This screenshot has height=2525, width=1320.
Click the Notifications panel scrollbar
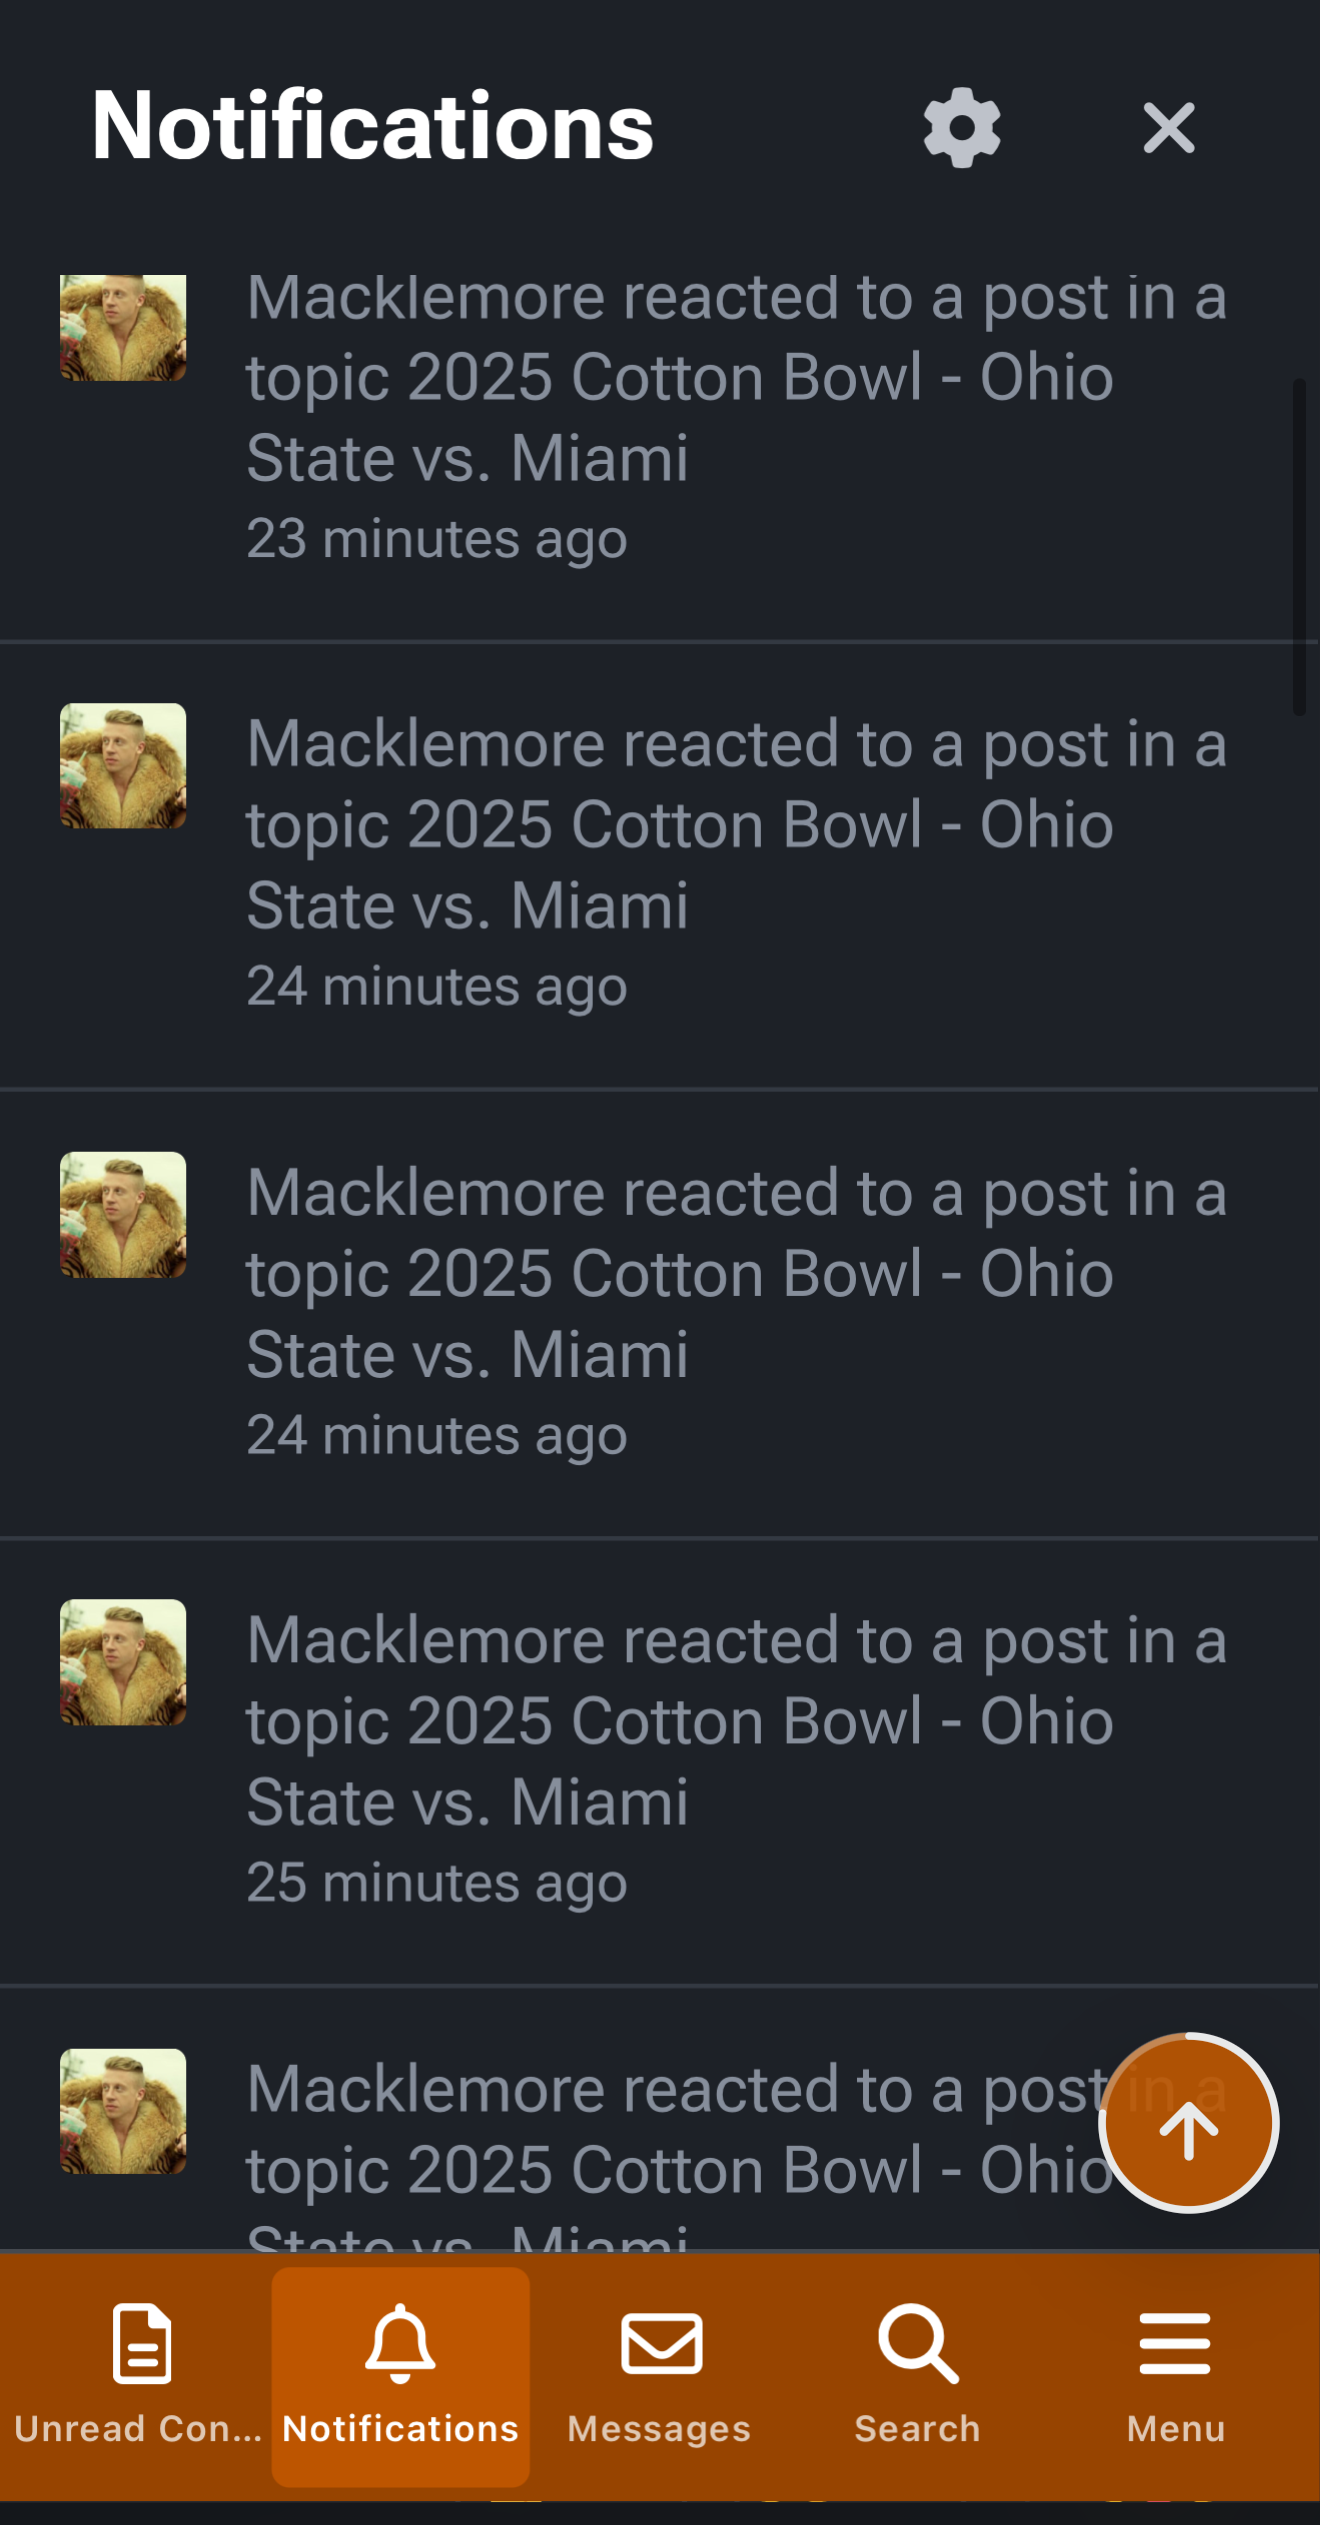(1299, 546)
